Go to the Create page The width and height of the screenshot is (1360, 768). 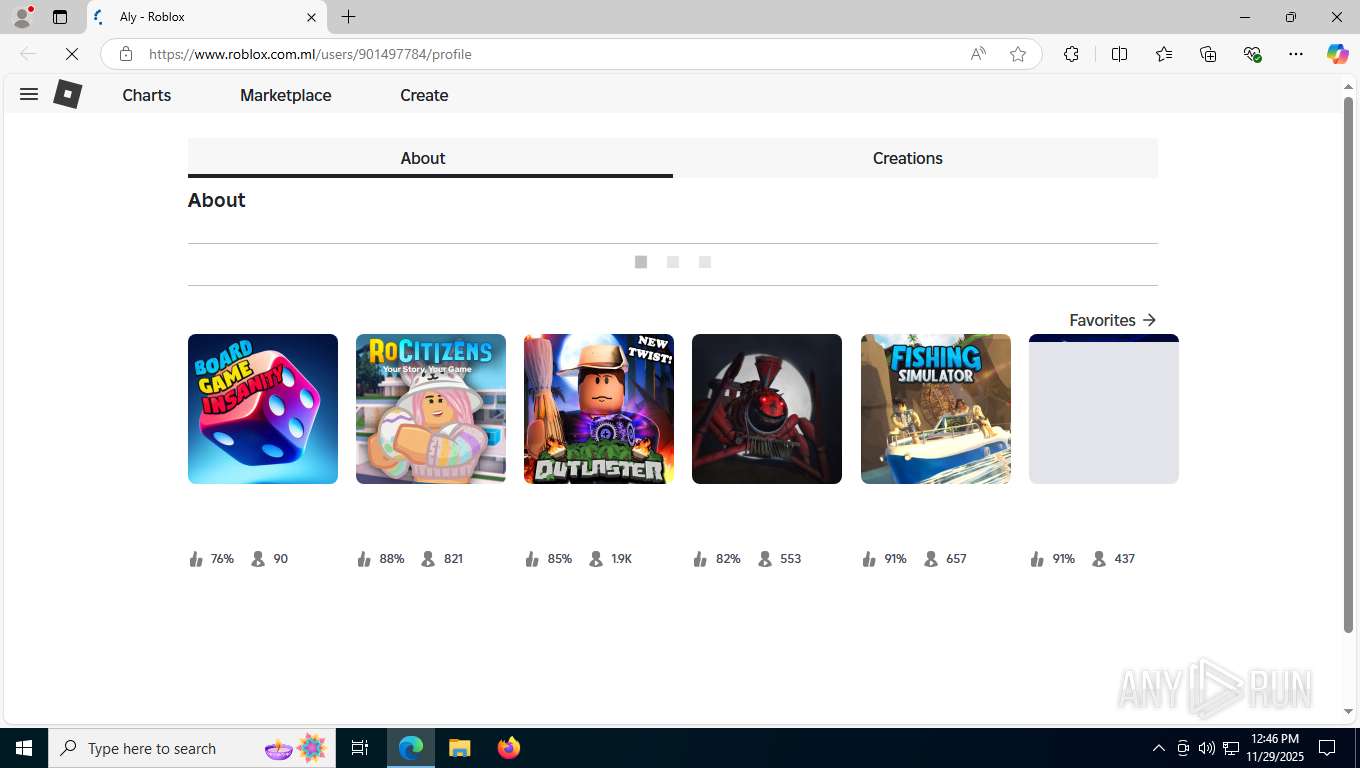424,95
